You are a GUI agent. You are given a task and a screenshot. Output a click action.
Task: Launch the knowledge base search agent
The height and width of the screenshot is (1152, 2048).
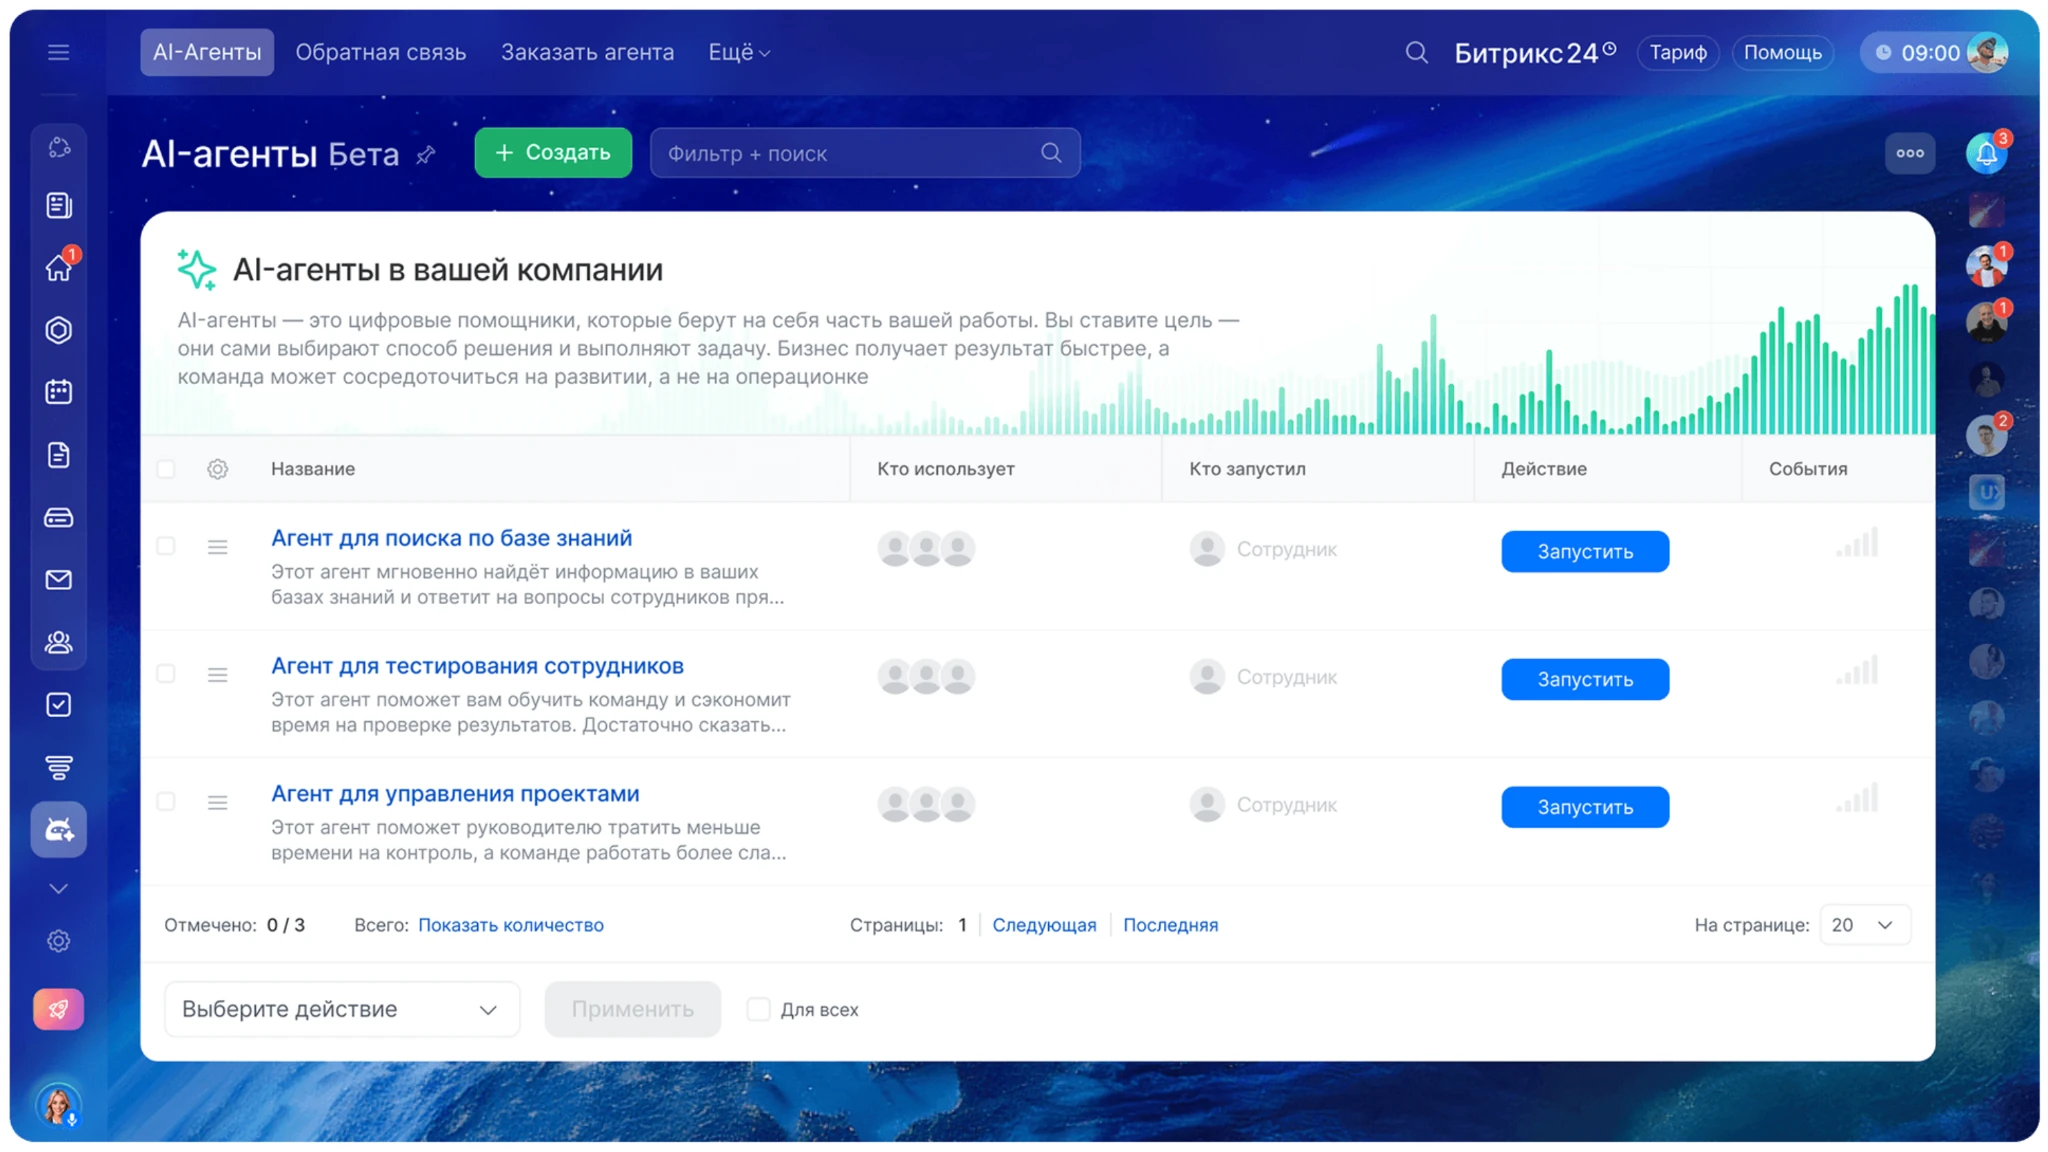tap(1585, 551)
